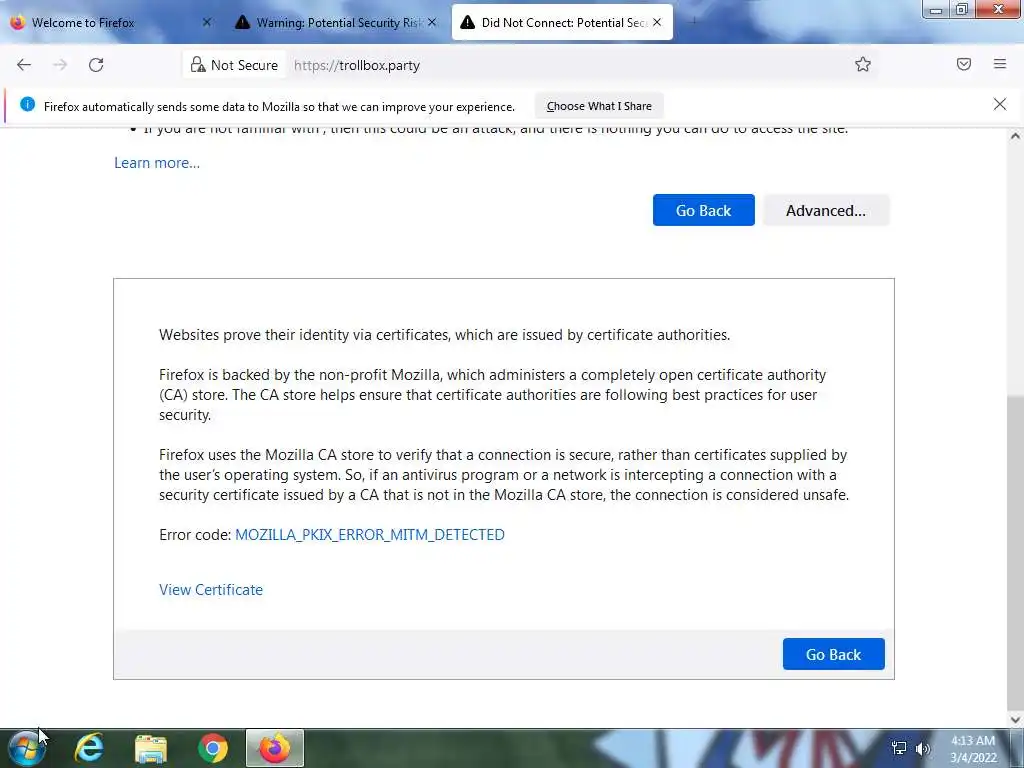Click Go Back in the advanced panel
1024x768 pixels.
(x=833, y=654)
